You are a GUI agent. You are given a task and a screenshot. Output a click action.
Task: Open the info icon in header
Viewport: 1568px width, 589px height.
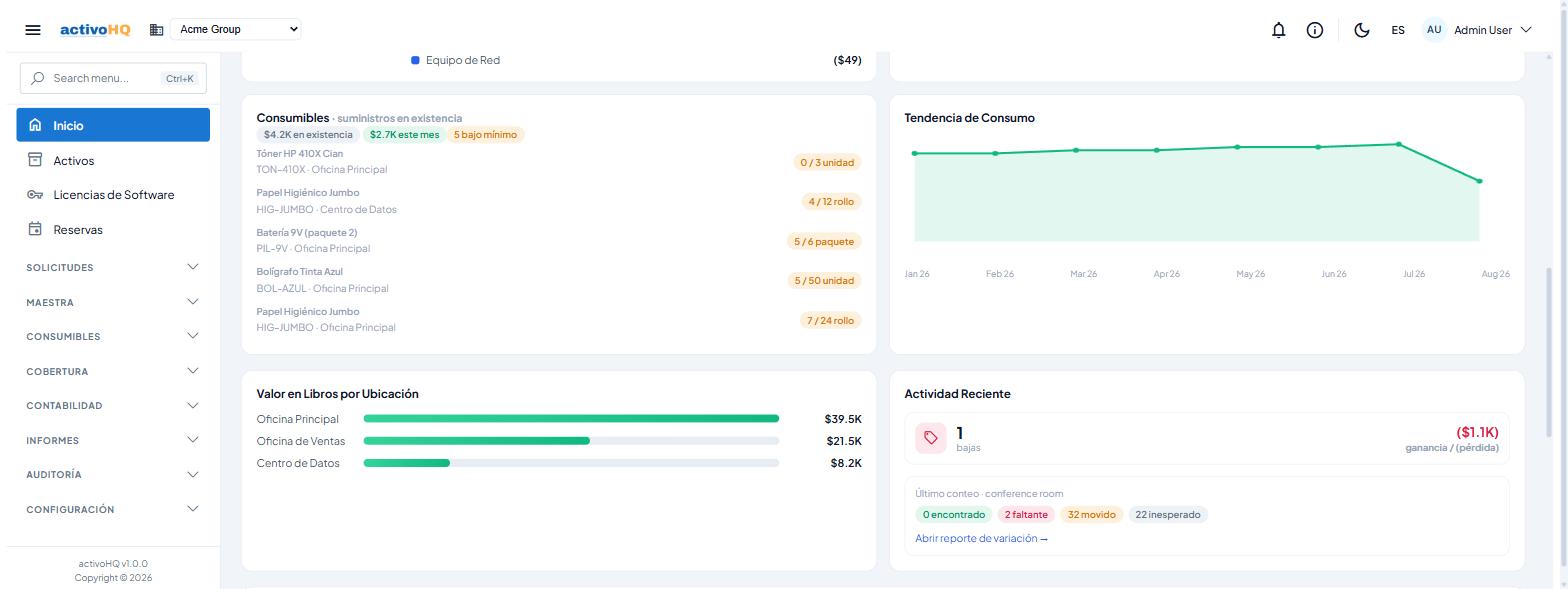(1315, 30)
